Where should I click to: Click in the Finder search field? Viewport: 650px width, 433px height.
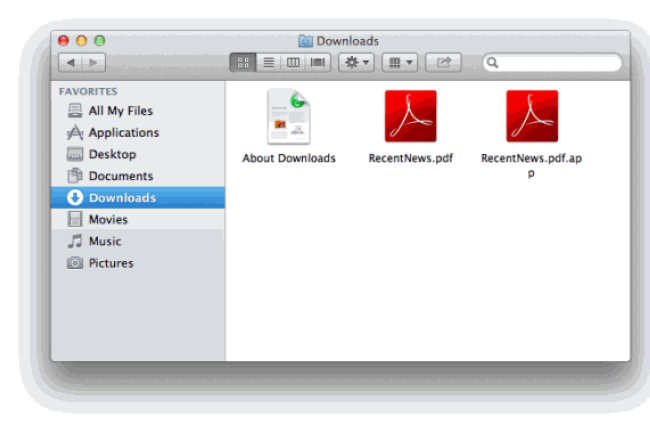pyautogui.click(x=555, y=63)
